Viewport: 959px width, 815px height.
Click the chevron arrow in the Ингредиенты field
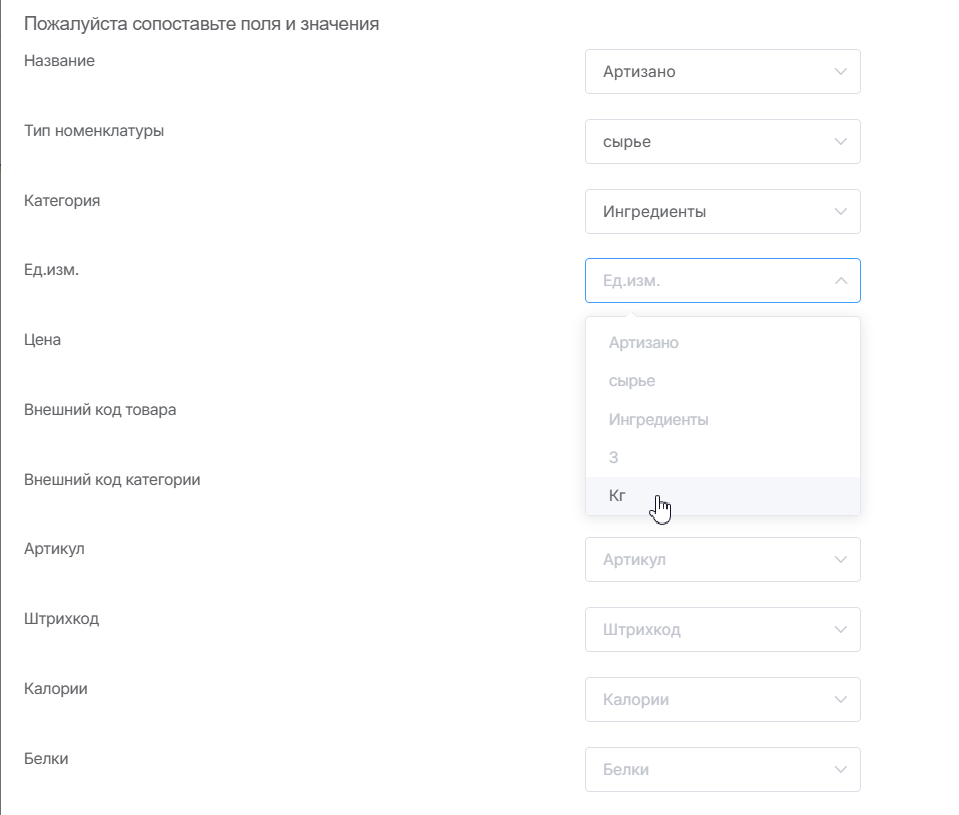pos(840,212)
